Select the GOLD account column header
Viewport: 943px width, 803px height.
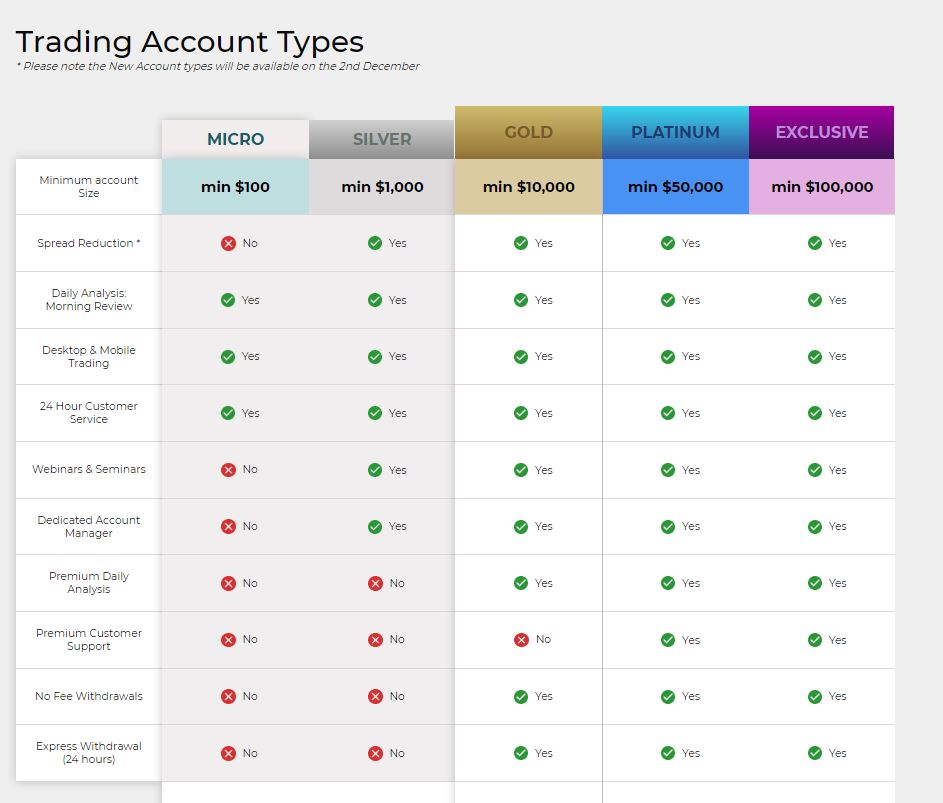(x=528, y=132)
